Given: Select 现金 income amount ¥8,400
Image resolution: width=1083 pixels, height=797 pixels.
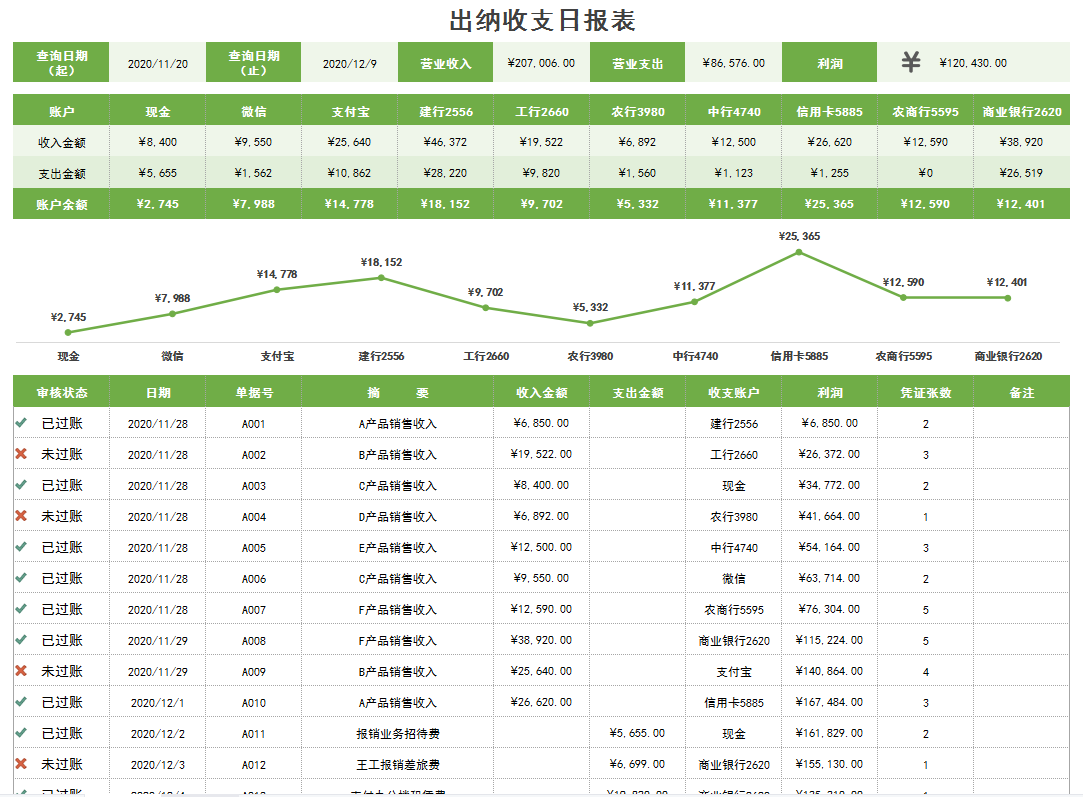Looking at the screenshot, I should tap(157, 142).
